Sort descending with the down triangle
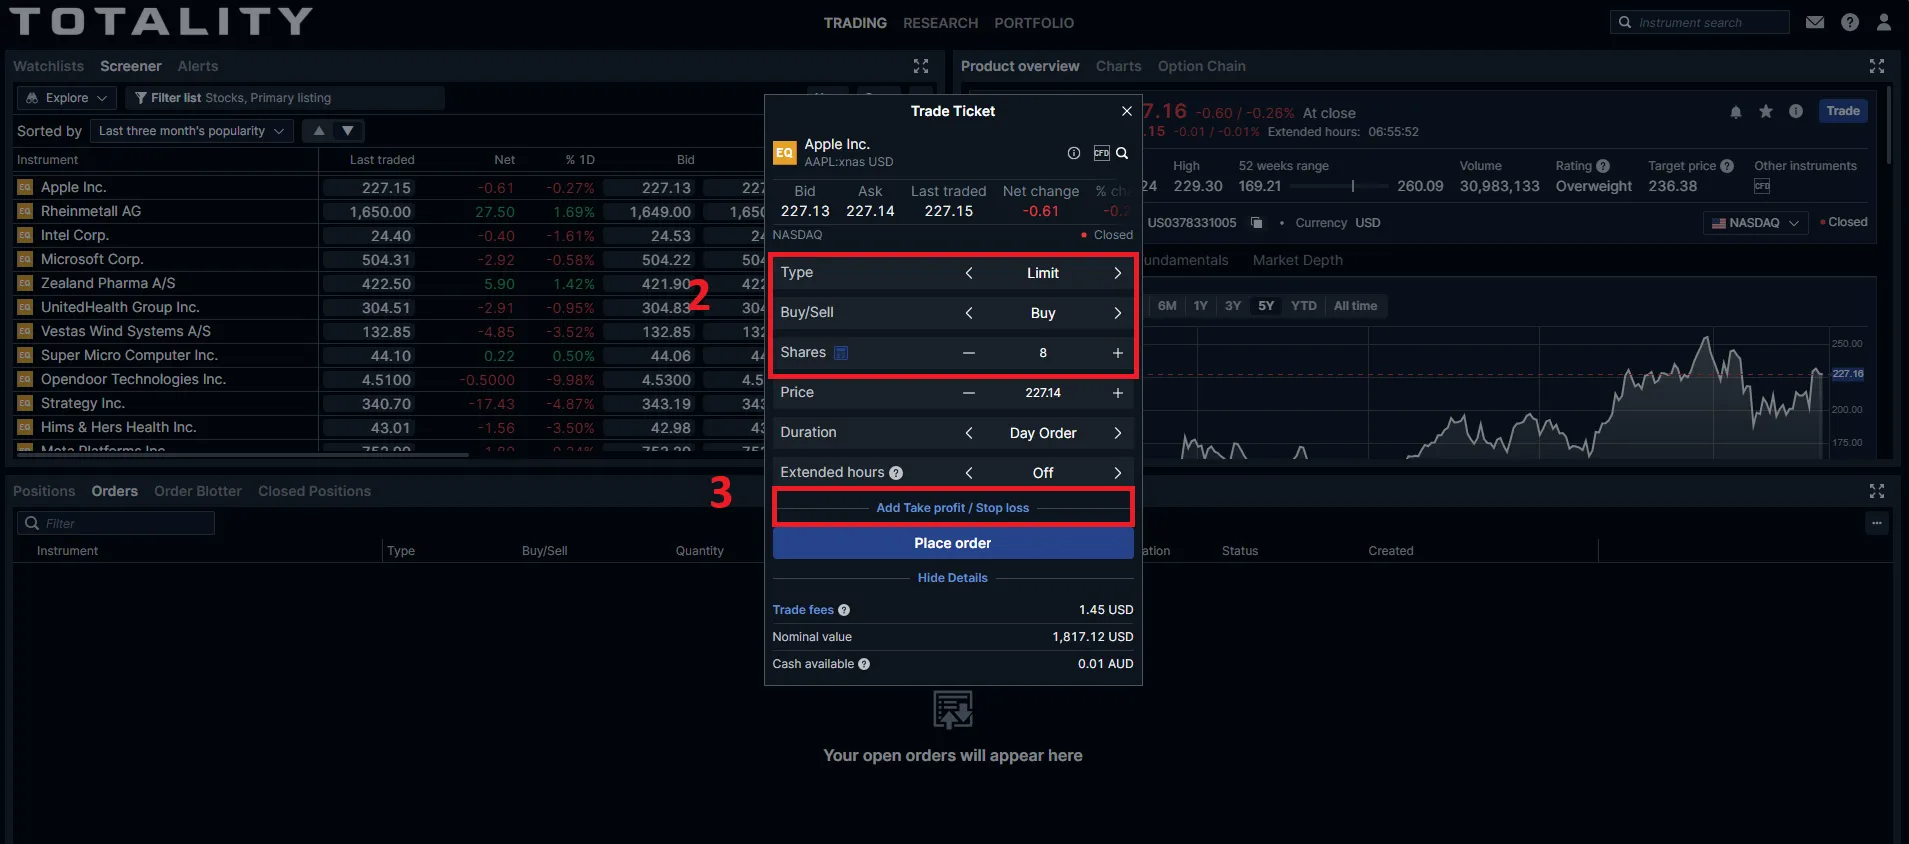Image resolution: width=1909 pixels, height=844 pixels. [x=348, y=131]
